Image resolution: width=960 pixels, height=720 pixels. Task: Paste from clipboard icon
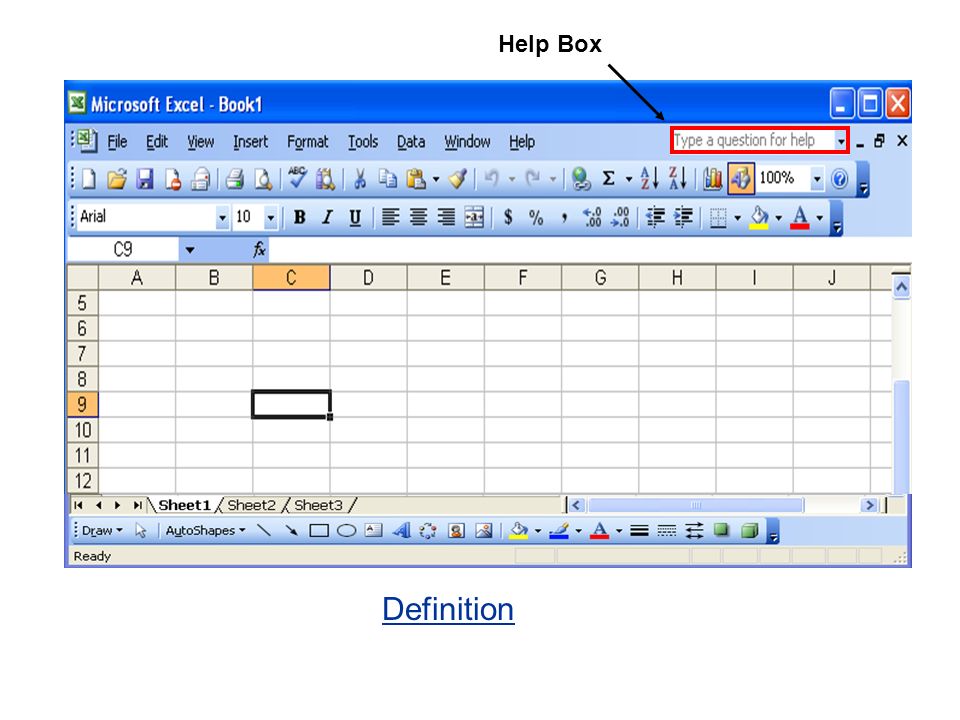[x=416, y=179]
